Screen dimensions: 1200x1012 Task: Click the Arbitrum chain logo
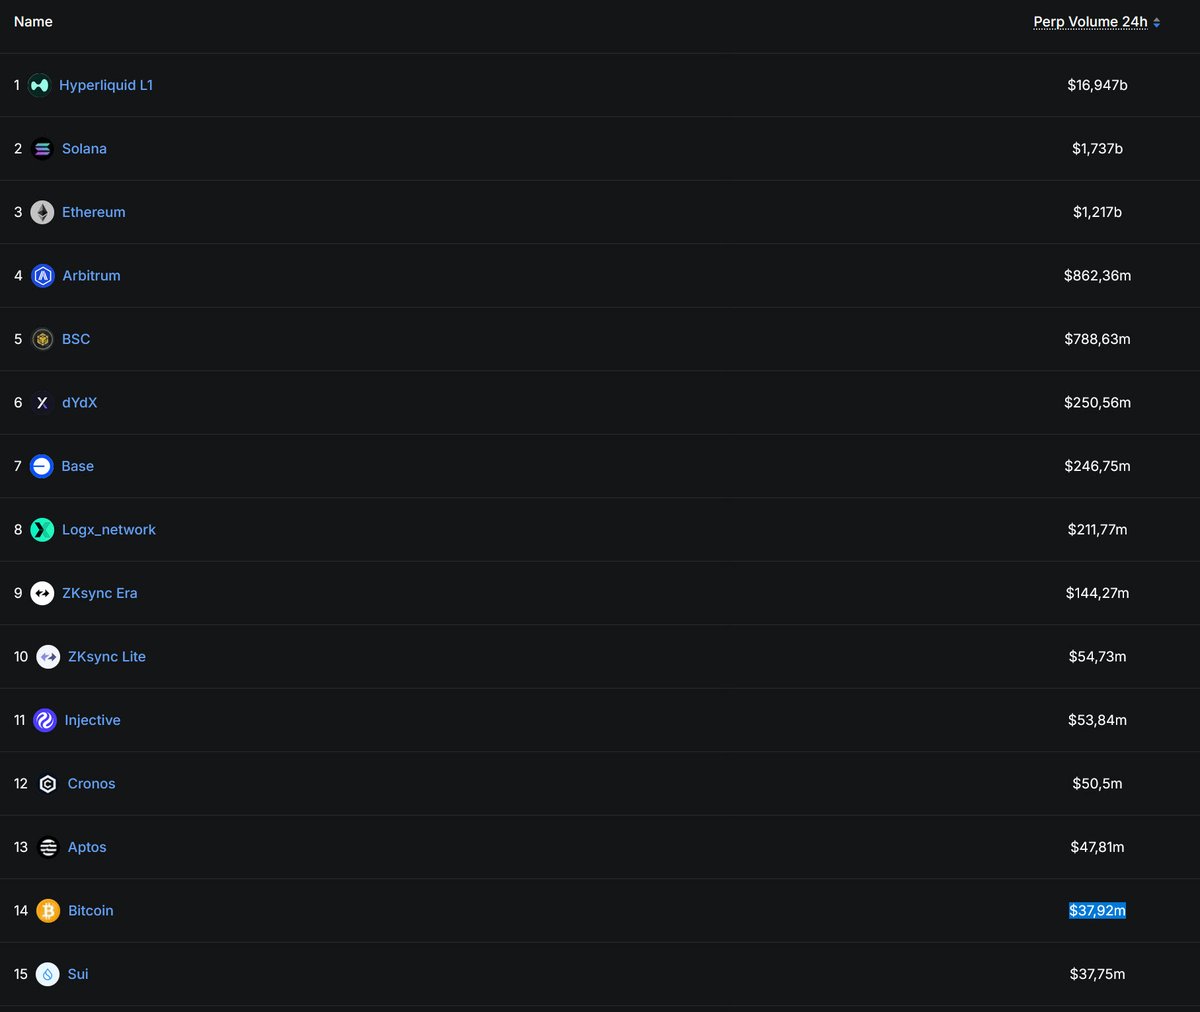pyautogui.click(x=43, y=276)
